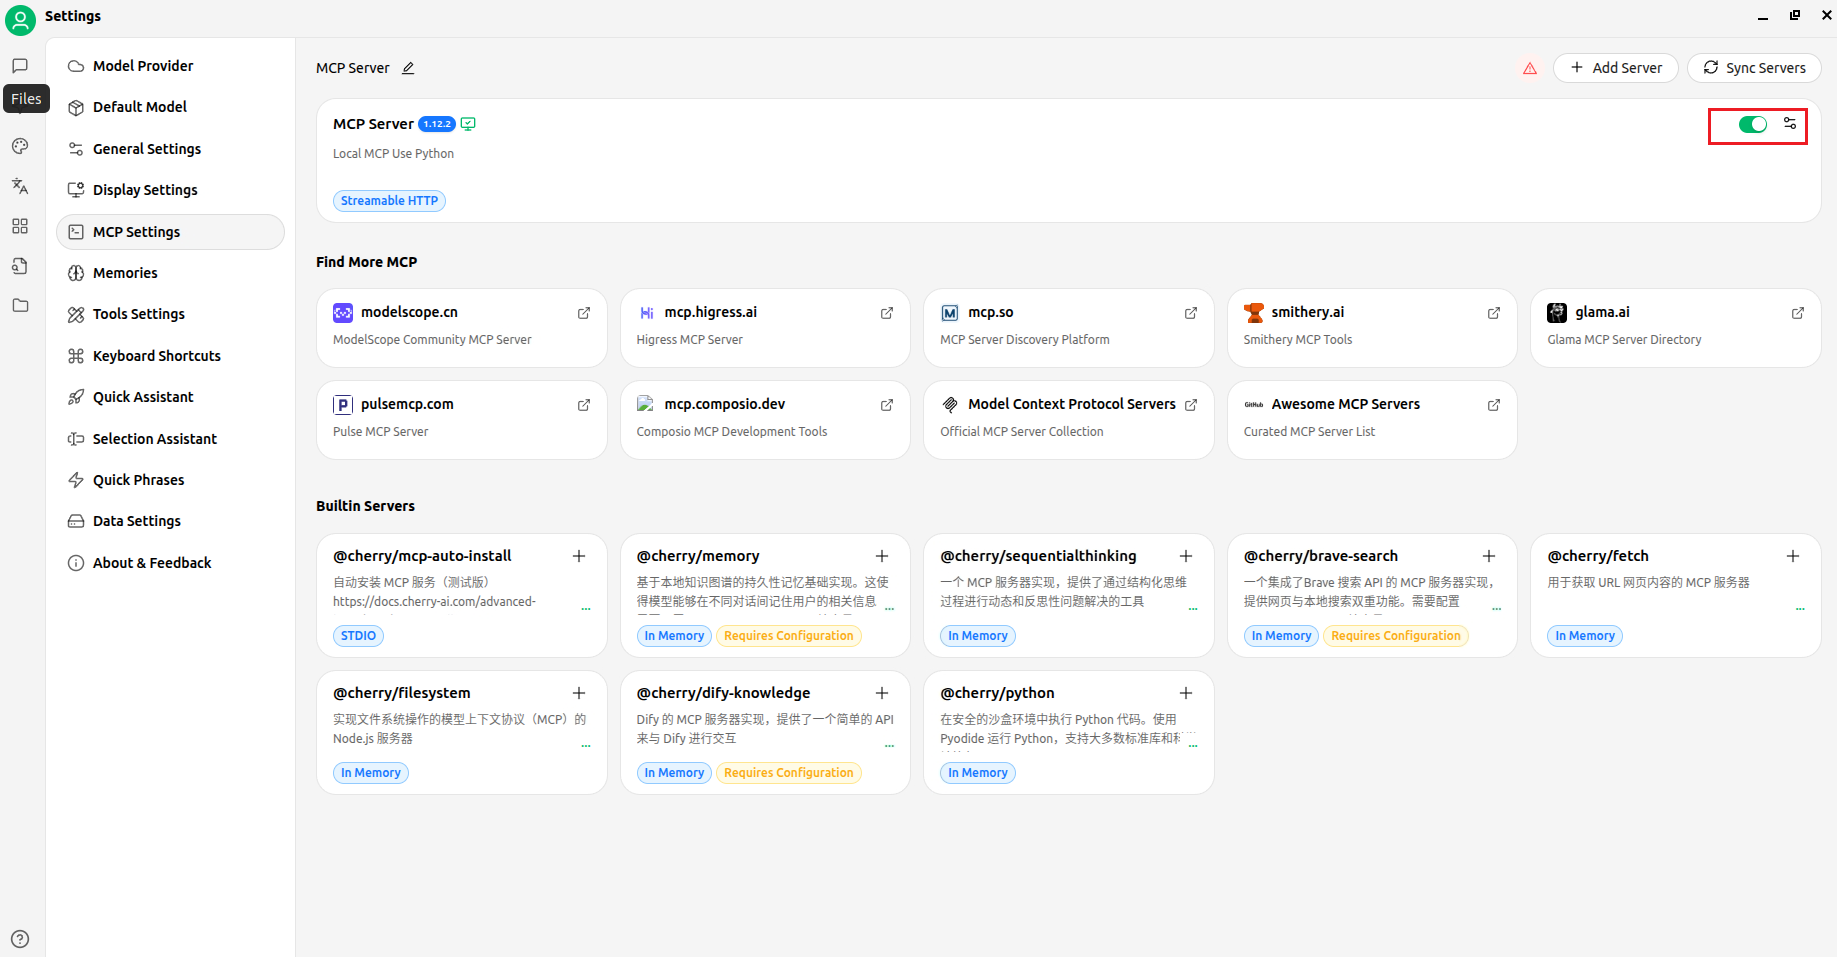
Task: Click Requires Configuration tag on @cherry/brave-search
Action: [x=1396, y=636]
